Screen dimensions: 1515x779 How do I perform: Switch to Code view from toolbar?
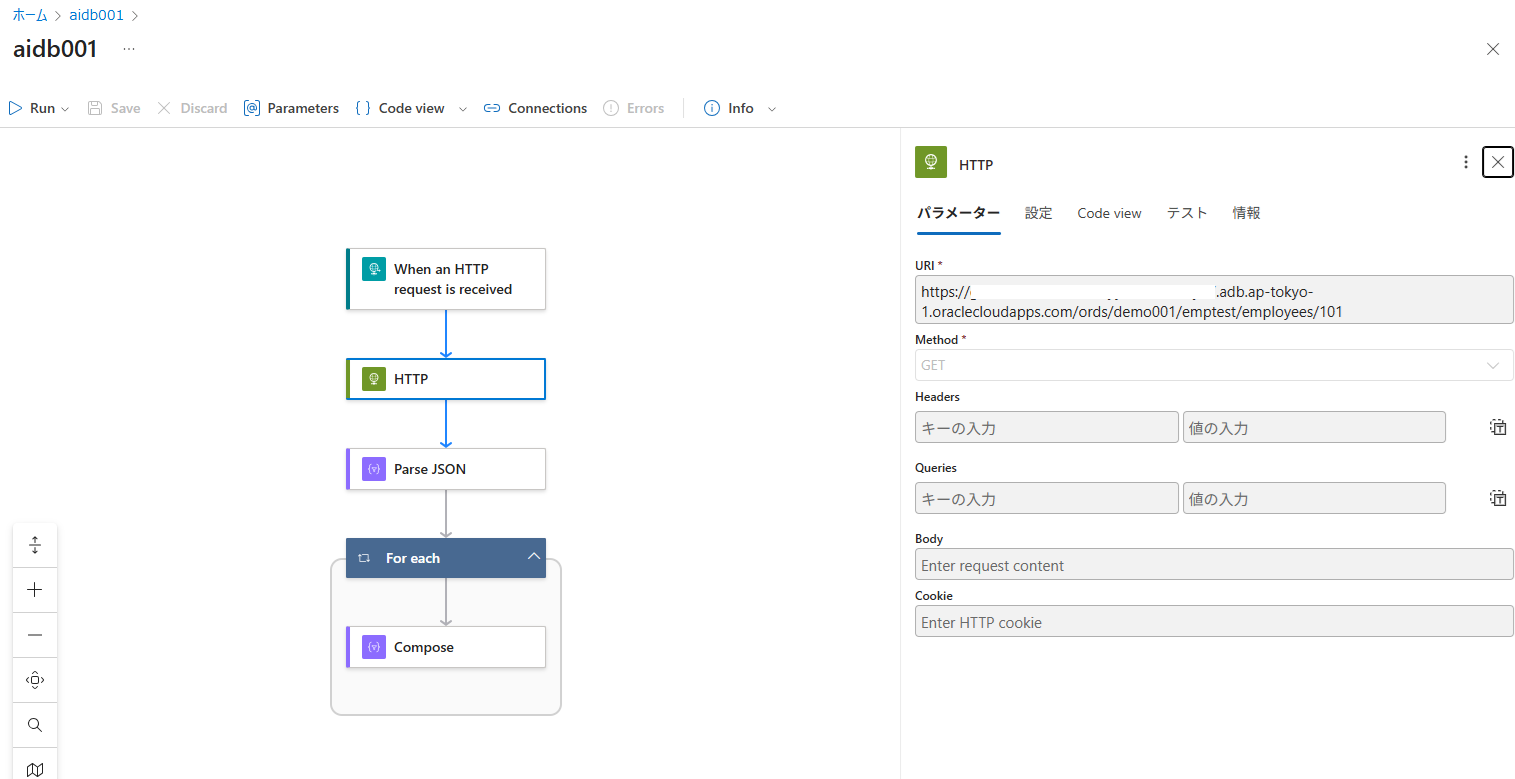(400, 108)
